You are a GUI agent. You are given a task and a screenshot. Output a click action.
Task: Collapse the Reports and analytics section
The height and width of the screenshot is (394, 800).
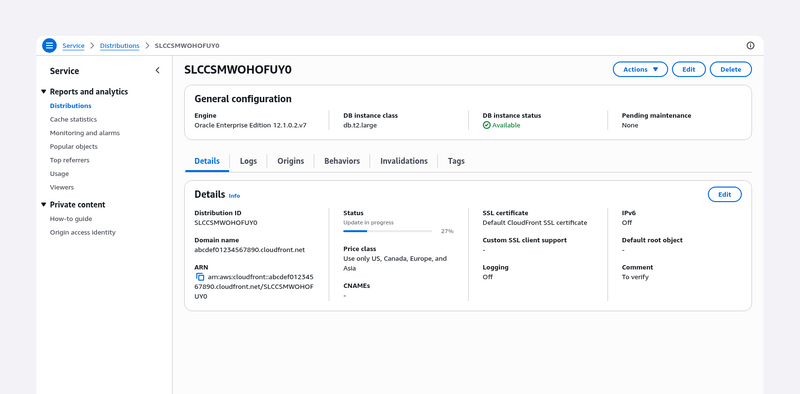(x=43, y=92)
